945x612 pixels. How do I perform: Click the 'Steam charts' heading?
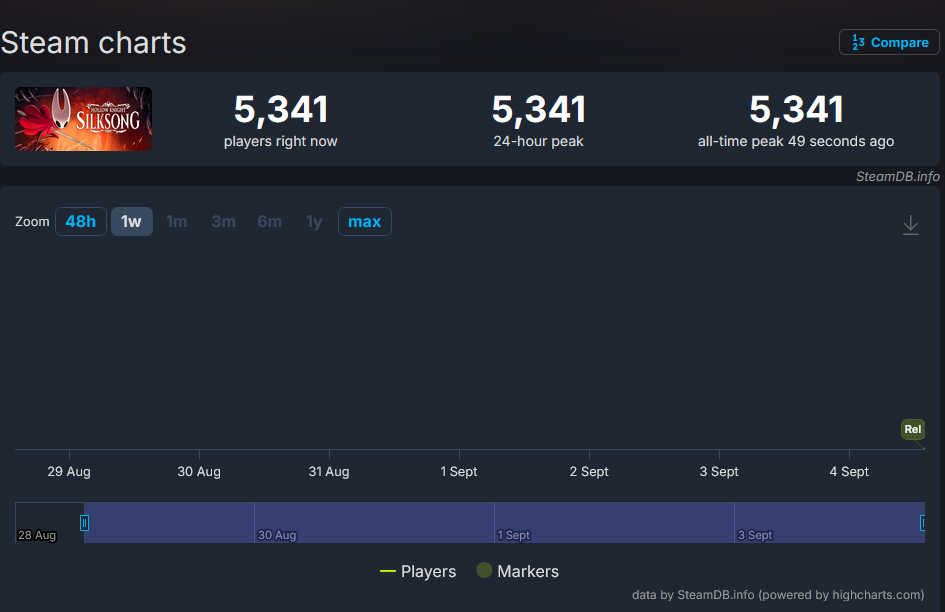pos(93,43)
